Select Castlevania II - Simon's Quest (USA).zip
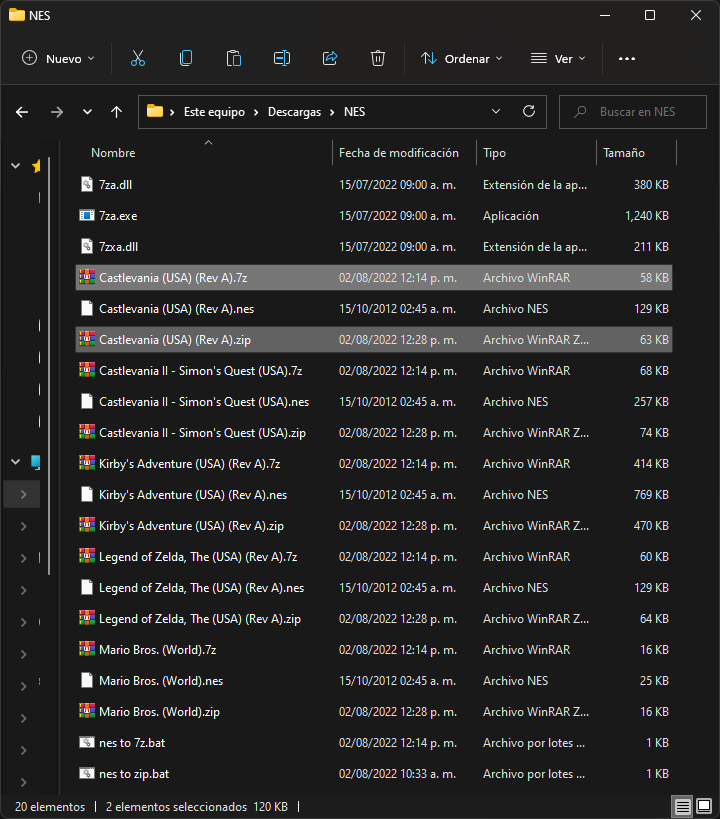Image resolution: width=720 pixels, height=819 pixels. point(374,432)
